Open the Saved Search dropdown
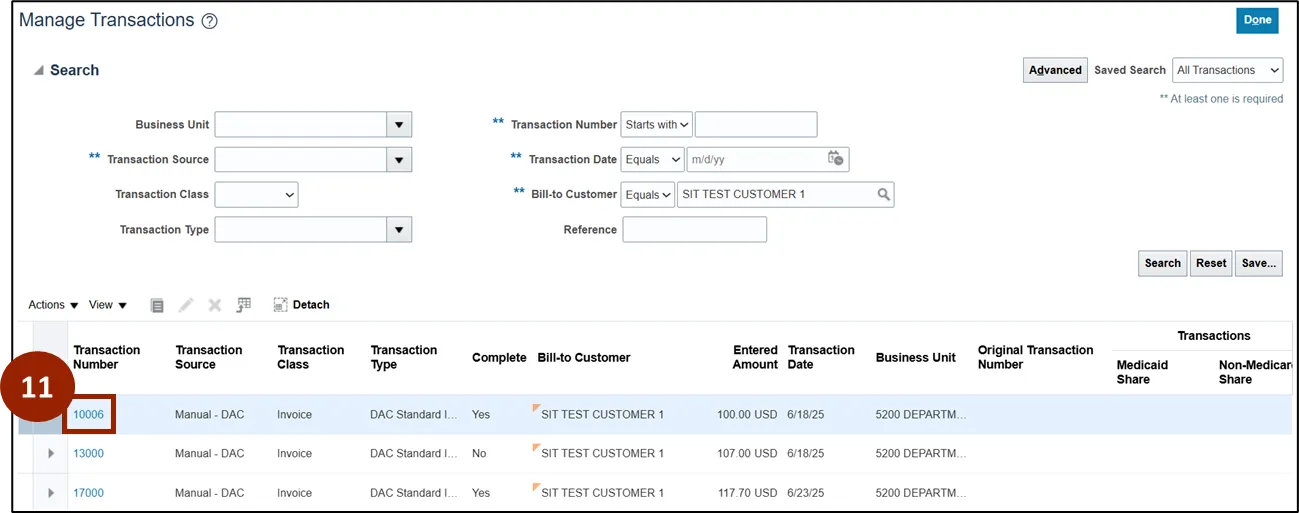Image resolution: width=1299 pixels, height=513 pixels. point(1227,70)
